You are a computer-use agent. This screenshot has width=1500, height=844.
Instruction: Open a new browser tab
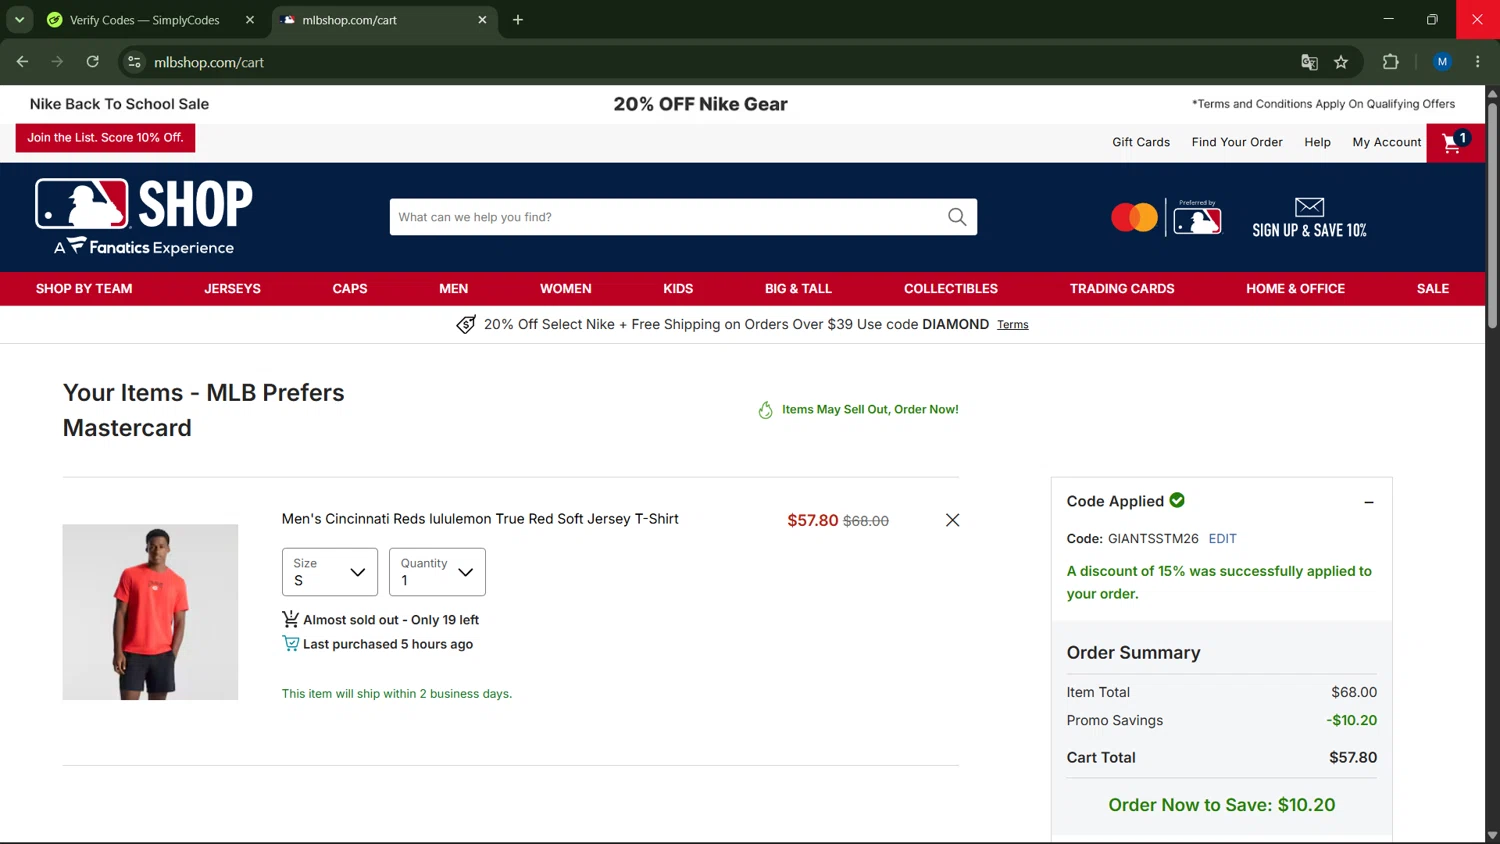pos(518,20)
